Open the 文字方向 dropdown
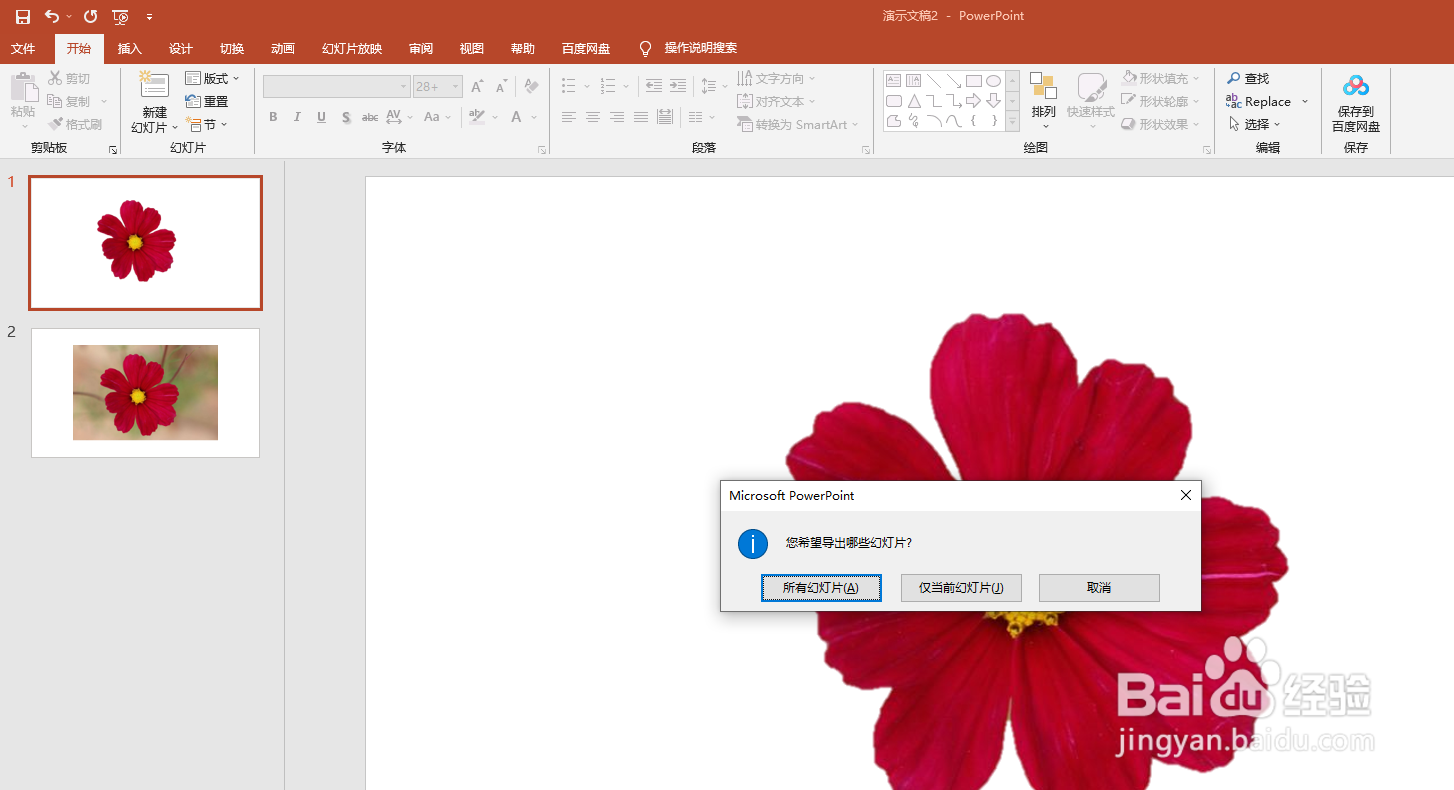The height and width of the screenshot is (790, 1454). (777, 78)
